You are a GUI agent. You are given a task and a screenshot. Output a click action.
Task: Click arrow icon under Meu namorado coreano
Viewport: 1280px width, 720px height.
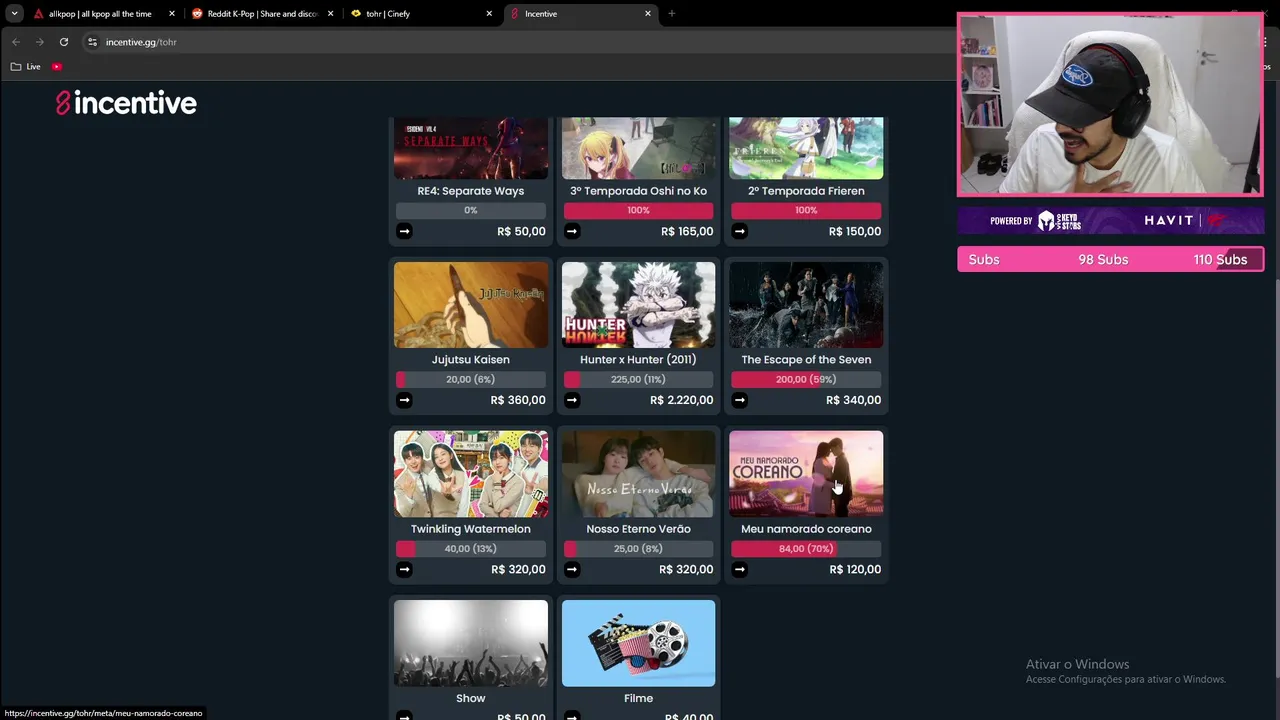739,569
